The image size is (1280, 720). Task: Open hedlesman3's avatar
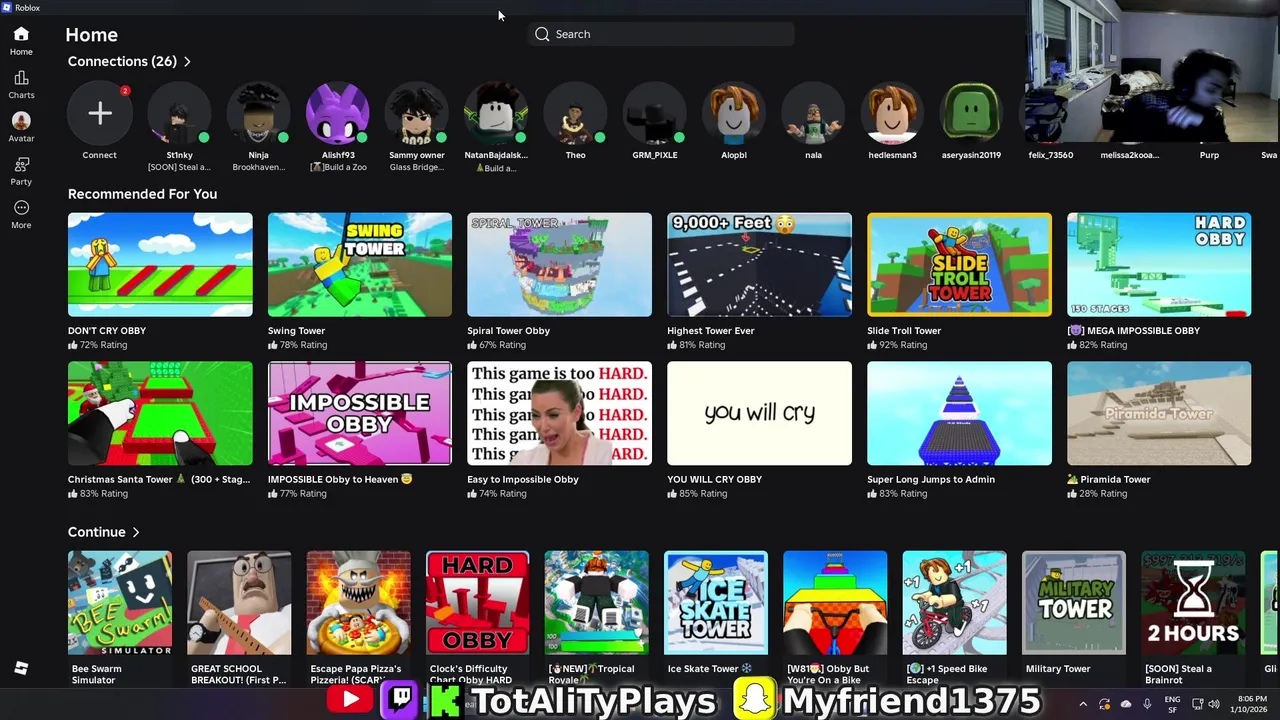pos(892,113)
